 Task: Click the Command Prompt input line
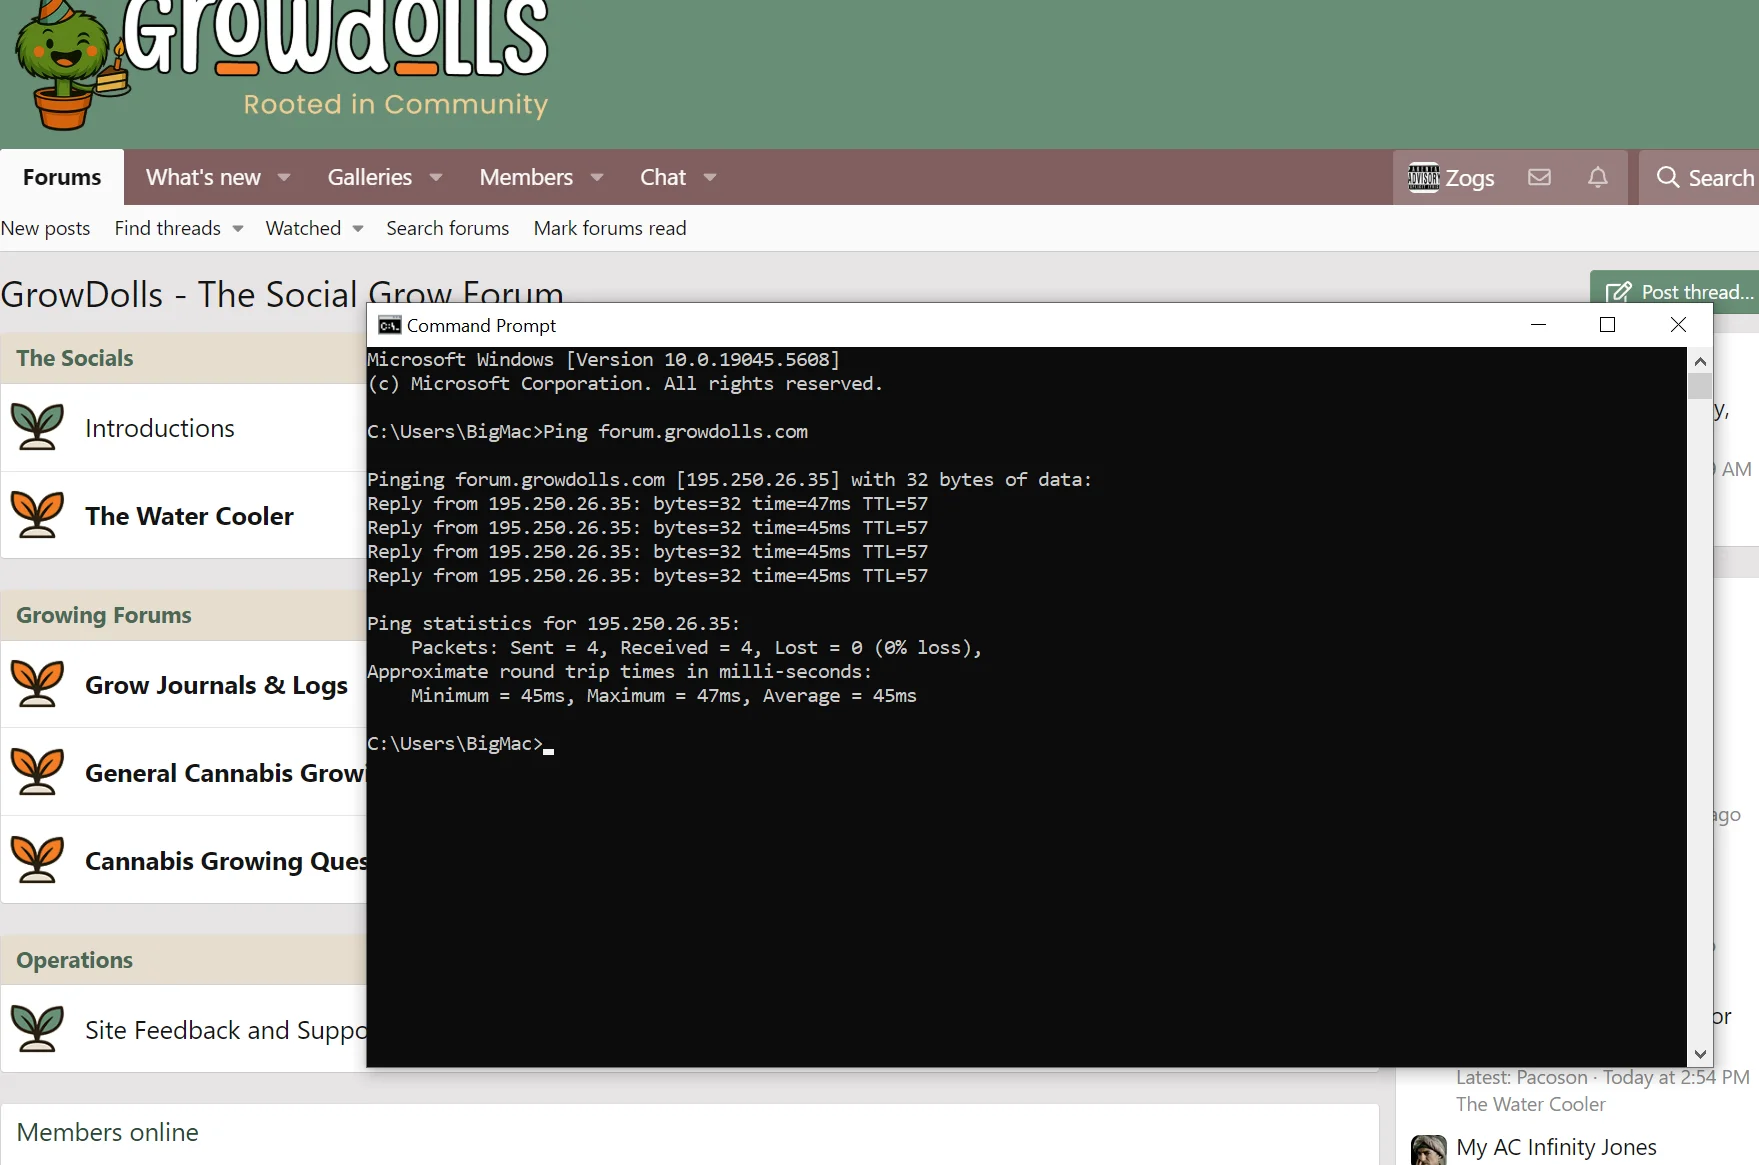pos(460,744)
